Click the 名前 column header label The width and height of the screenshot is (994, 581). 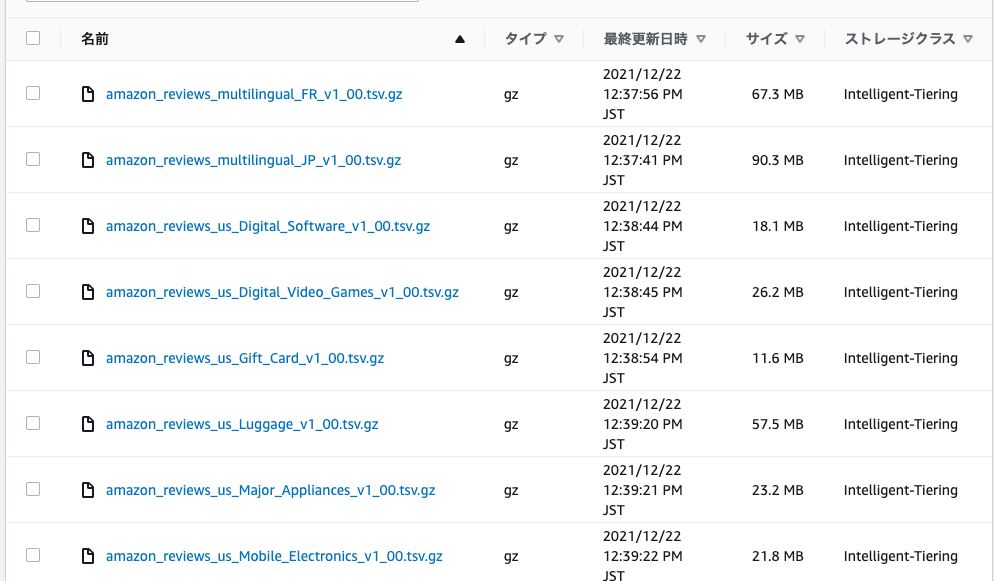[94, 39]
